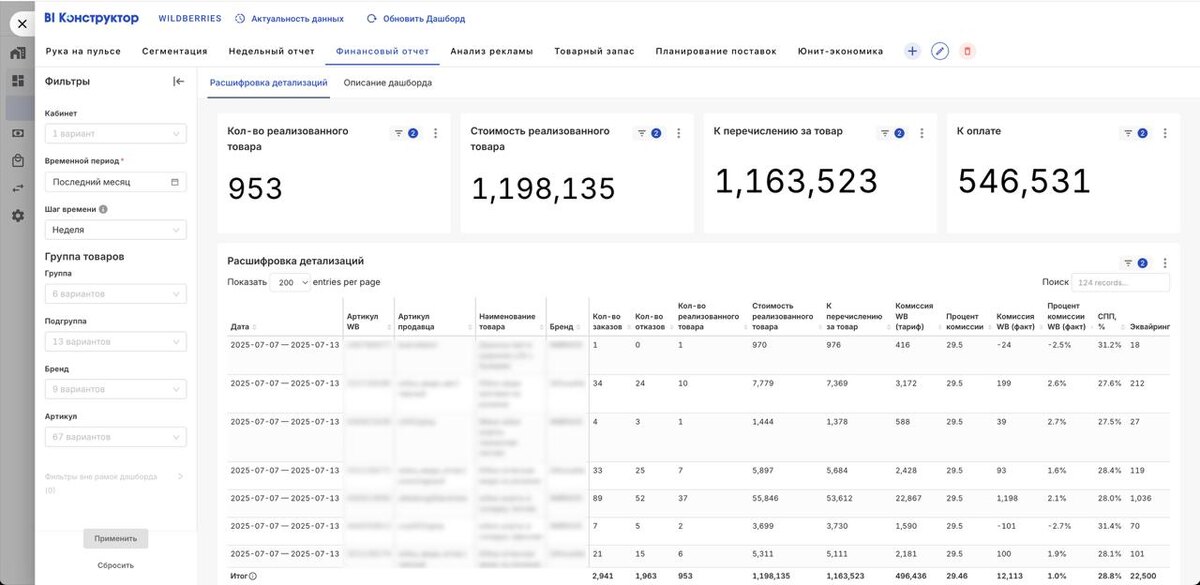Click the 7,779 value in the table
The height and width of the screenshot is (585, 1200).
coord(764,383)
